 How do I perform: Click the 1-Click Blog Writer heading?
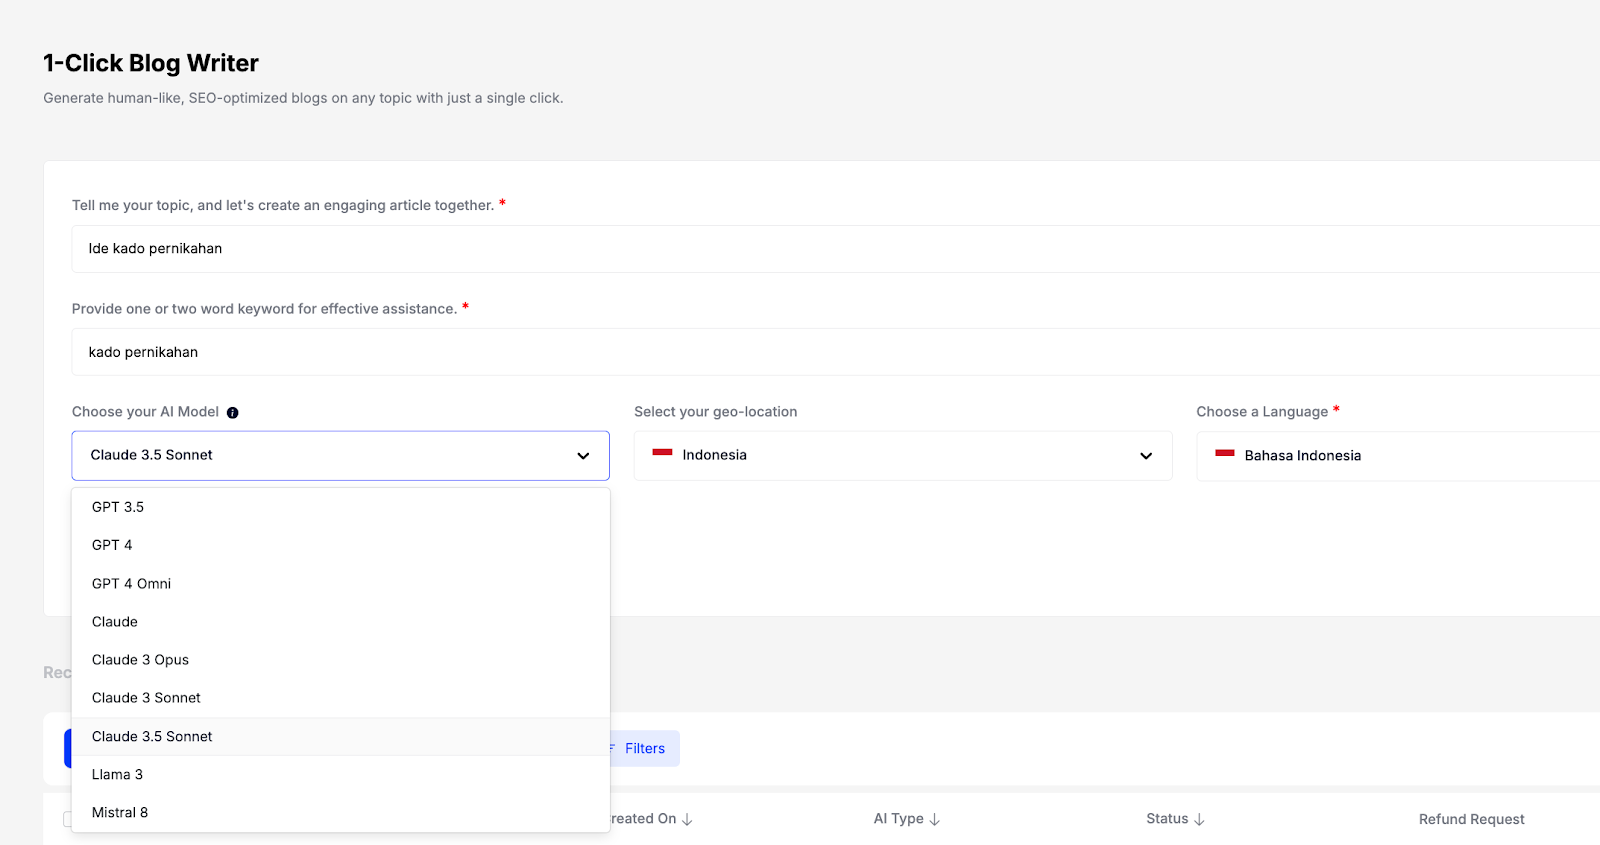pos(151,63)
